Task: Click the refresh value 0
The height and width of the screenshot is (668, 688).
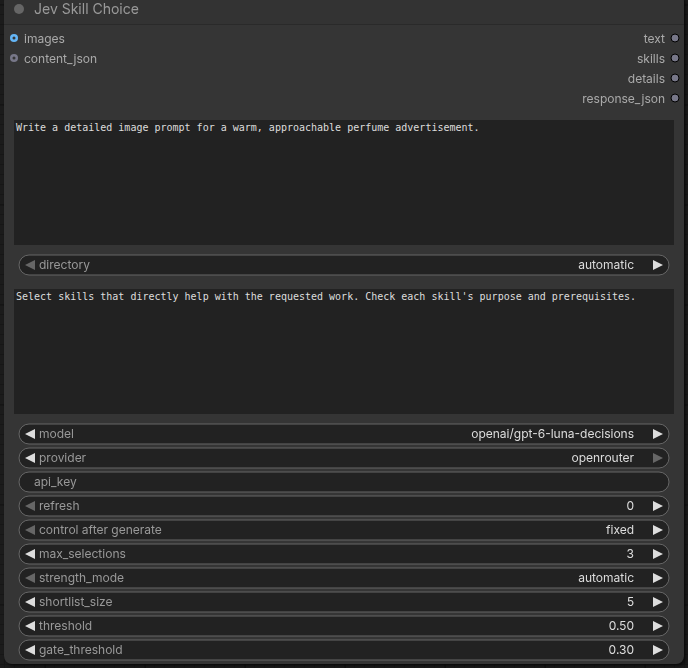Action: (x=630, y=506)
